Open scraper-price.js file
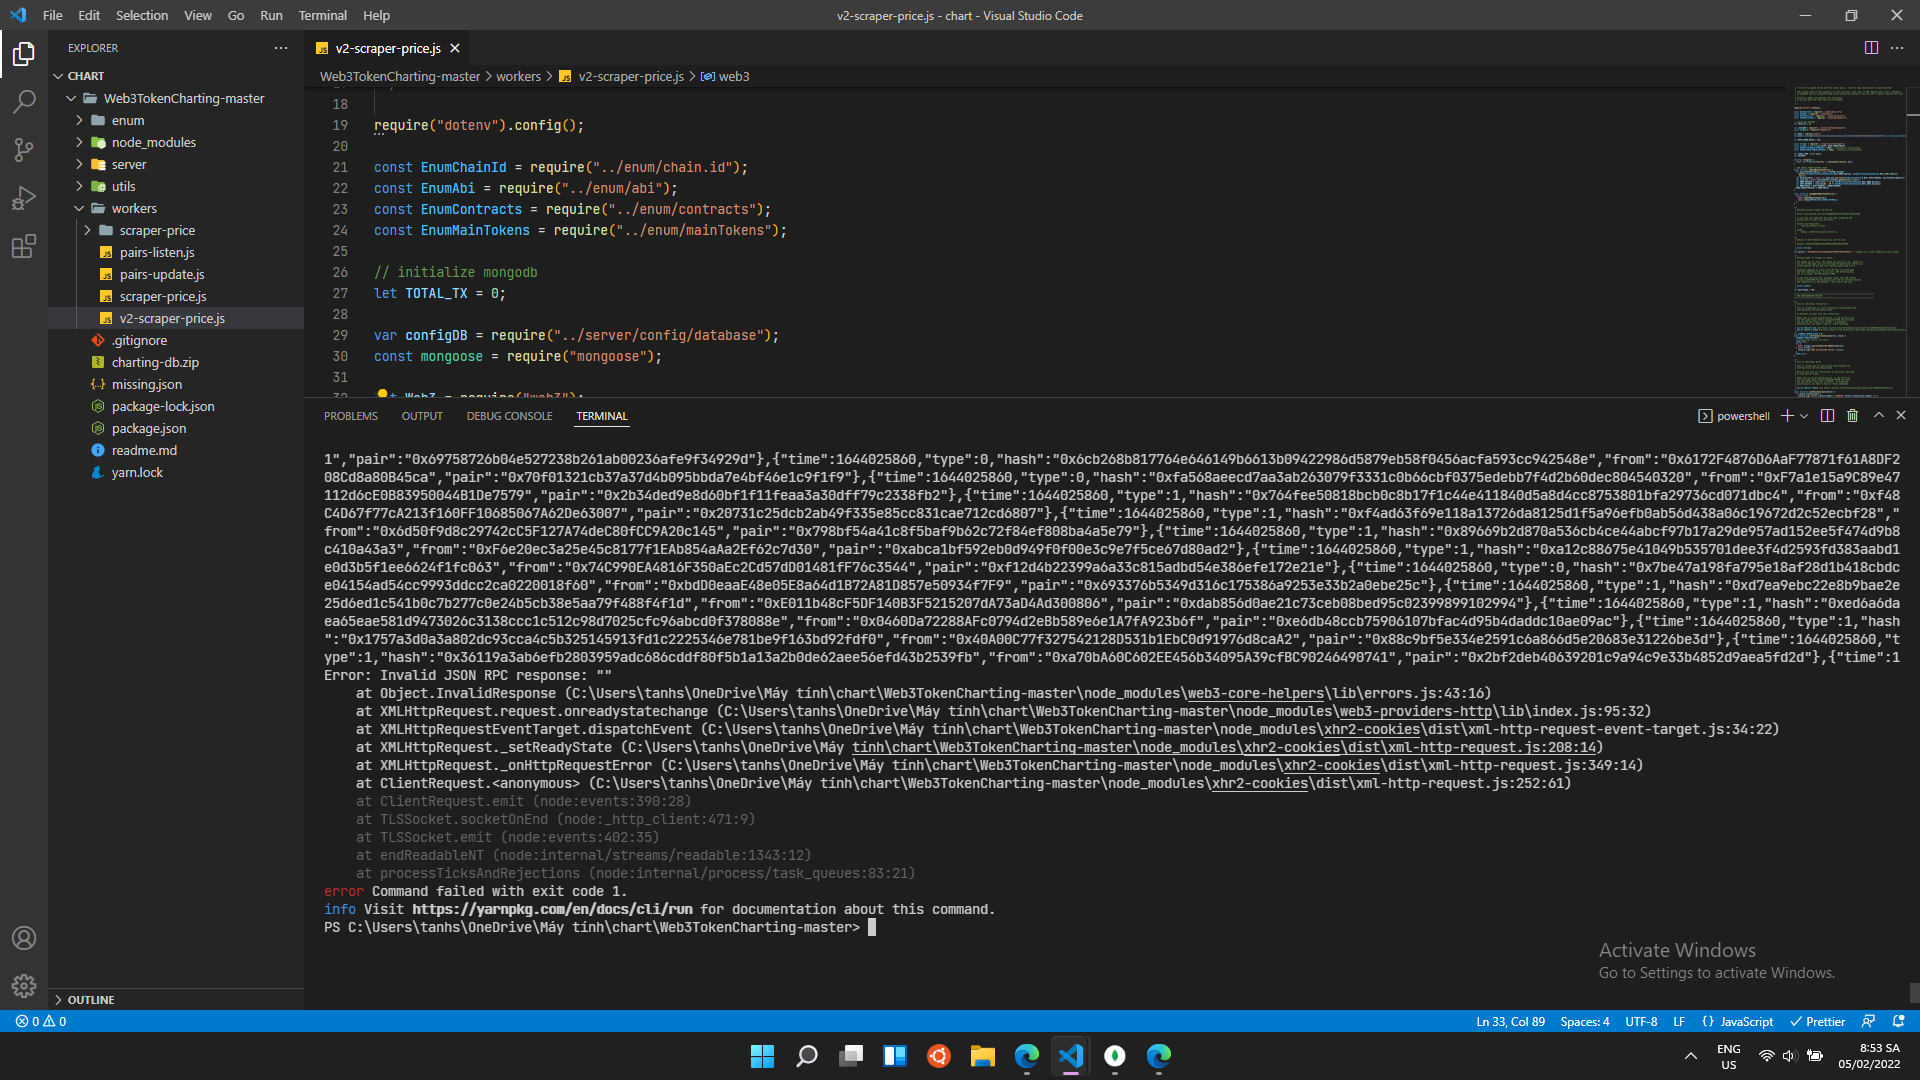Viewport: 1920px width, 1080px height. [176, 296]
